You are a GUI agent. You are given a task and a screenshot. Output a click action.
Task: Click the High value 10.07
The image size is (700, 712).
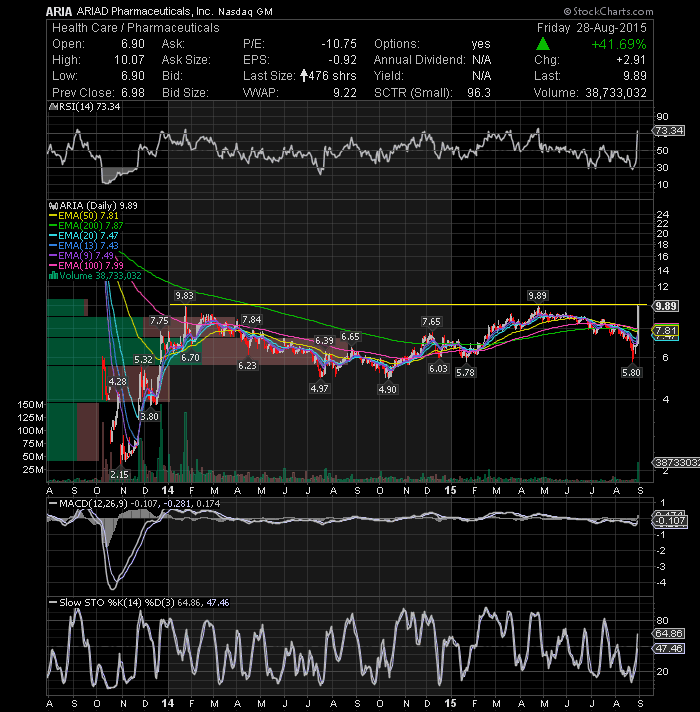click(x=129, y=60)
